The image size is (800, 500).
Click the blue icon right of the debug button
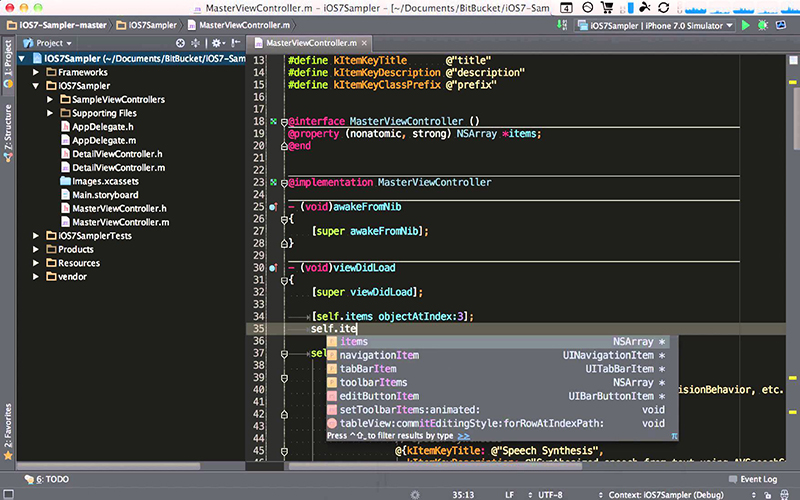click(x=781, y=25)
